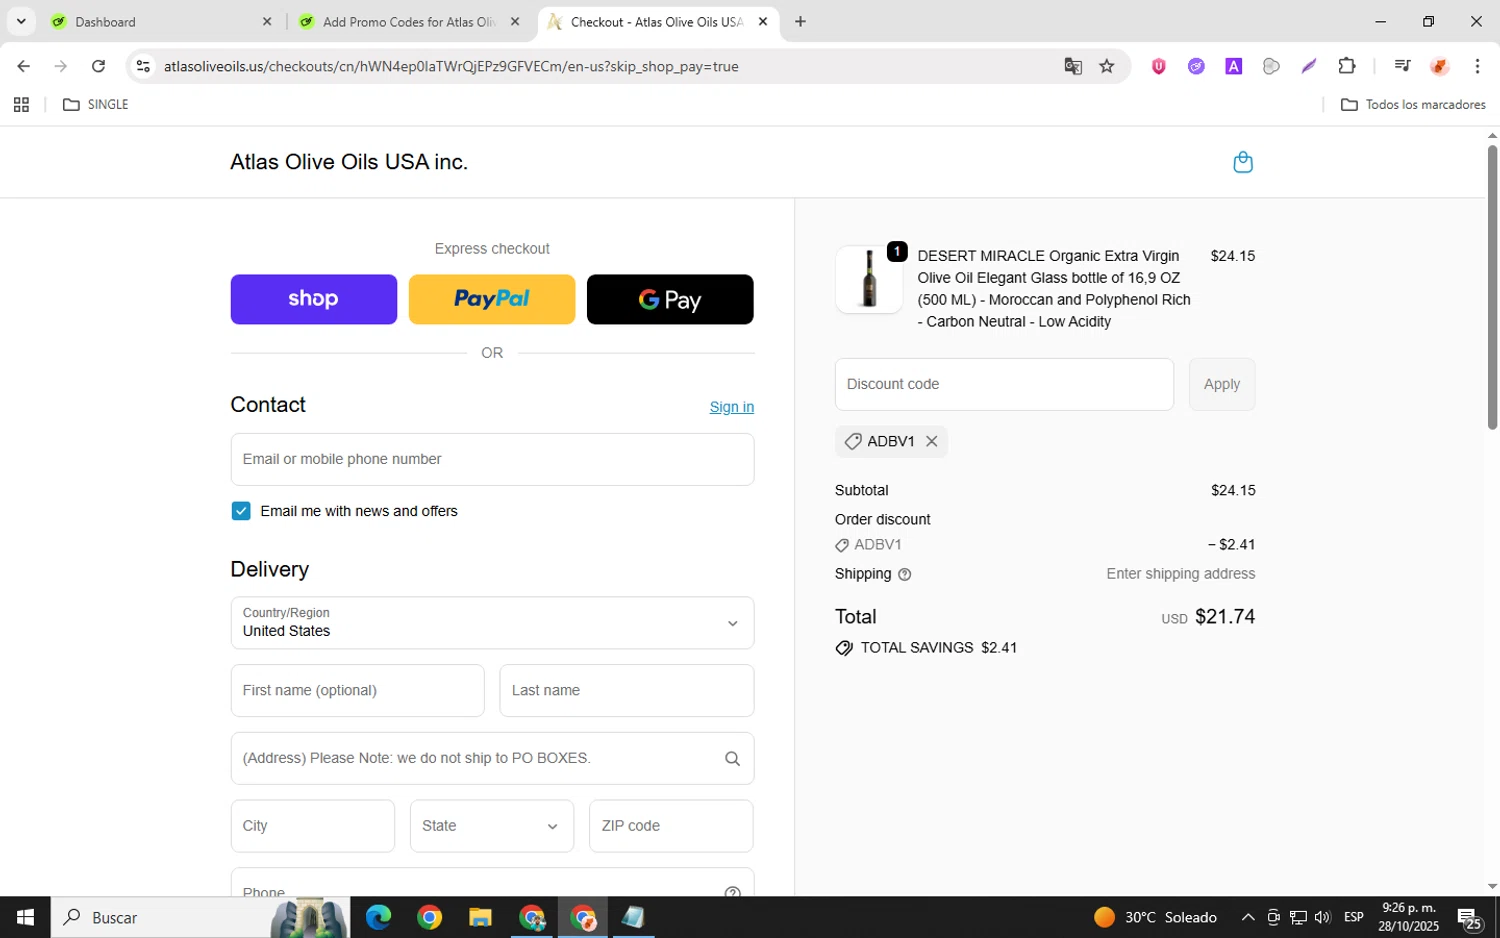Close the Add Promo Codes tab
The height and width of the screenshot is (938, 1500).
(515, 21)
